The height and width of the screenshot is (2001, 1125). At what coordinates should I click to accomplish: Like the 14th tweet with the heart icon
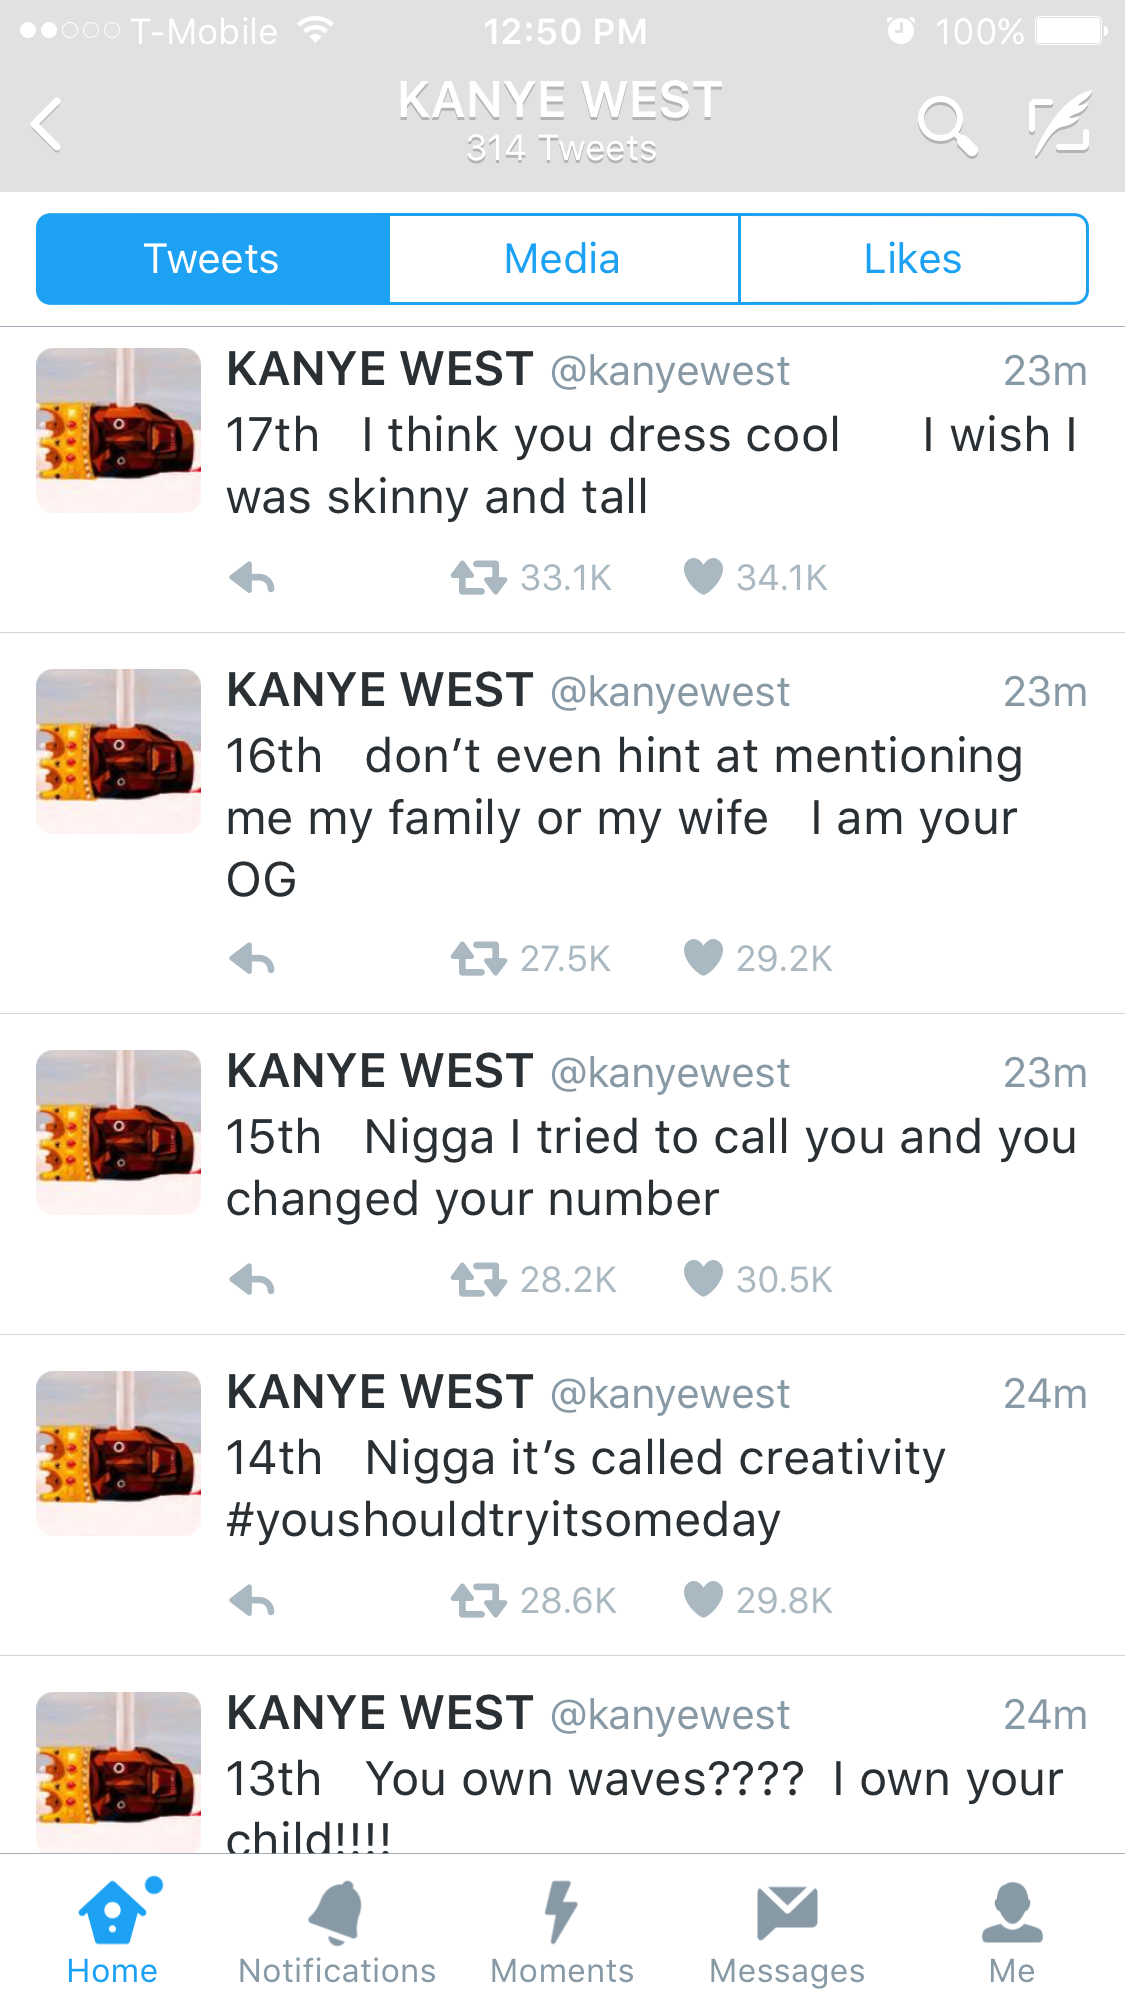(703, 1600)
